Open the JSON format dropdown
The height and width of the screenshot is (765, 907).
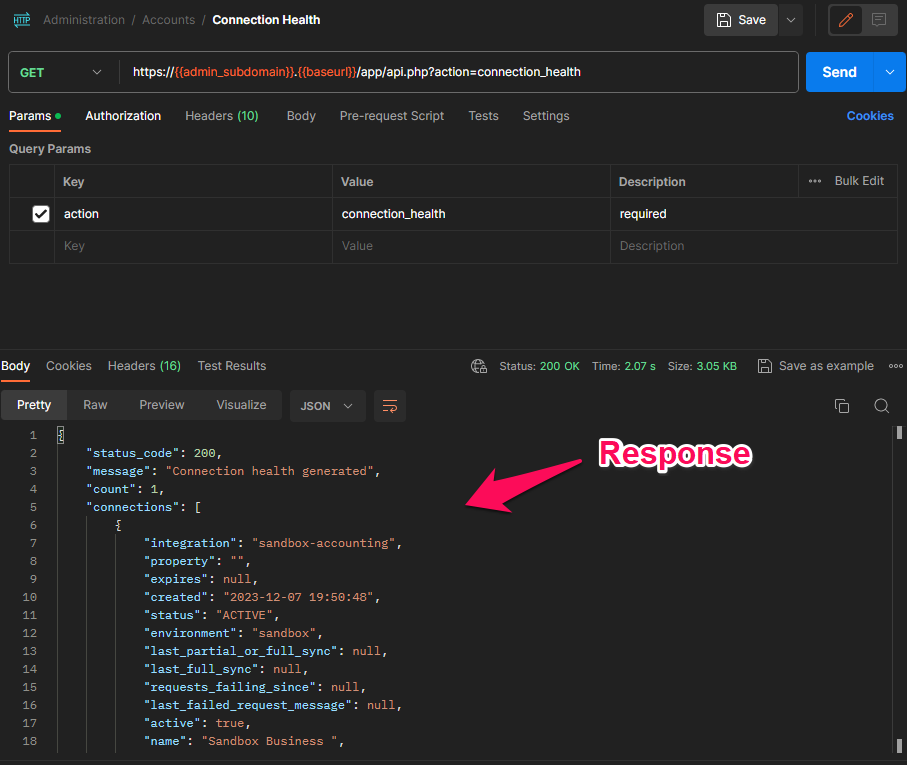(x=327, y=406)
